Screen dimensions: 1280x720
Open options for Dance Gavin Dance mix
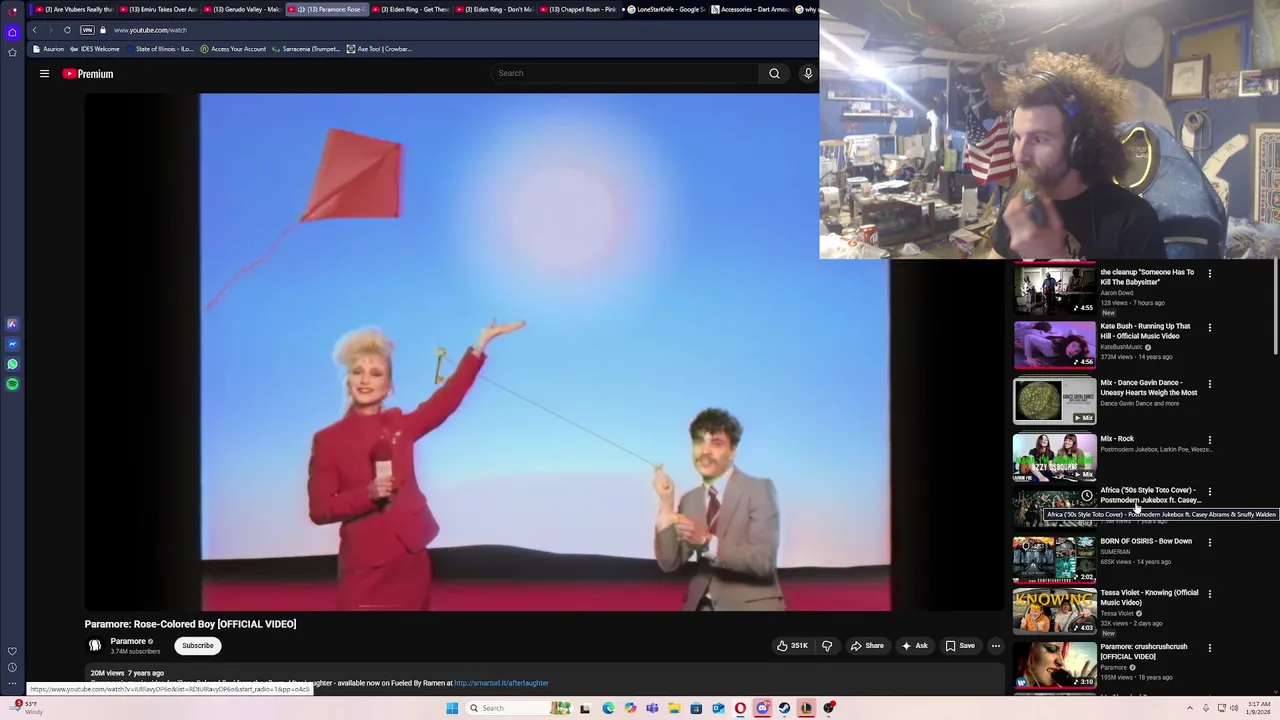coord(1210,383)
